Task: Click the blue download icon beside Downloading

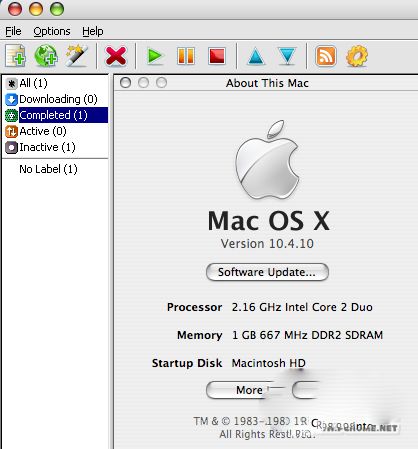Action: pyautogui.click(x=11, y=99)
